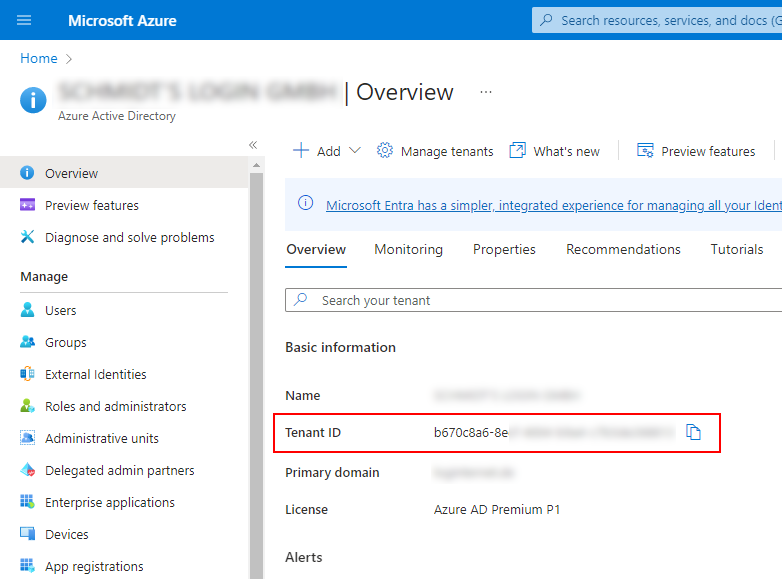This screenshot has height=579, width=782.
Task: Focus the Search resources, services, and docs box
Action: (x=657, y=20)
